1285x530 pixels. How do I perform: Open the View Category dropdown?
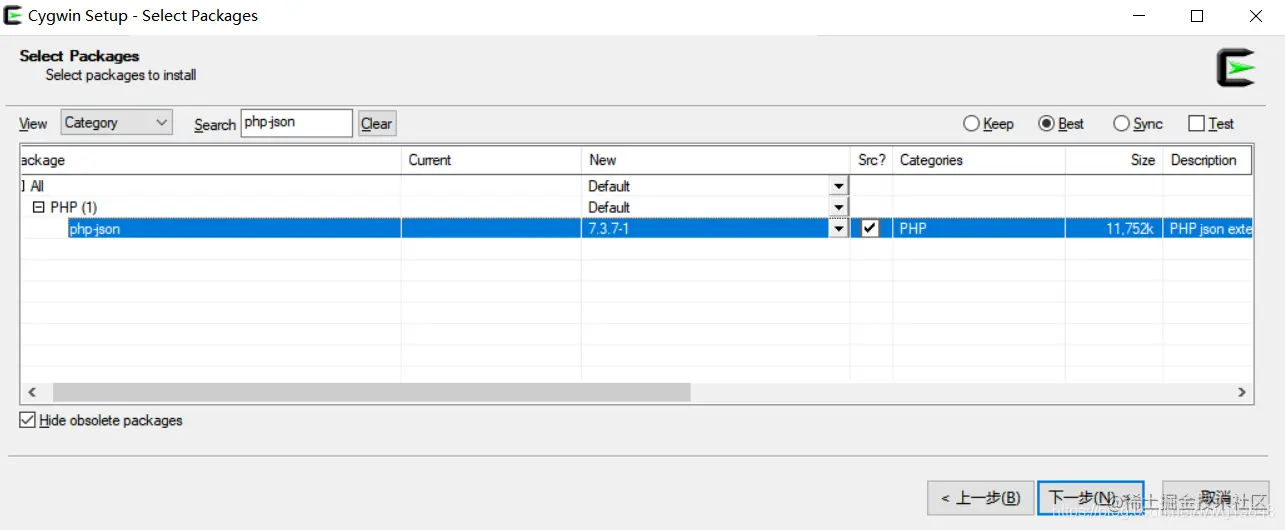pyautogui.click(x=116, y=123)
